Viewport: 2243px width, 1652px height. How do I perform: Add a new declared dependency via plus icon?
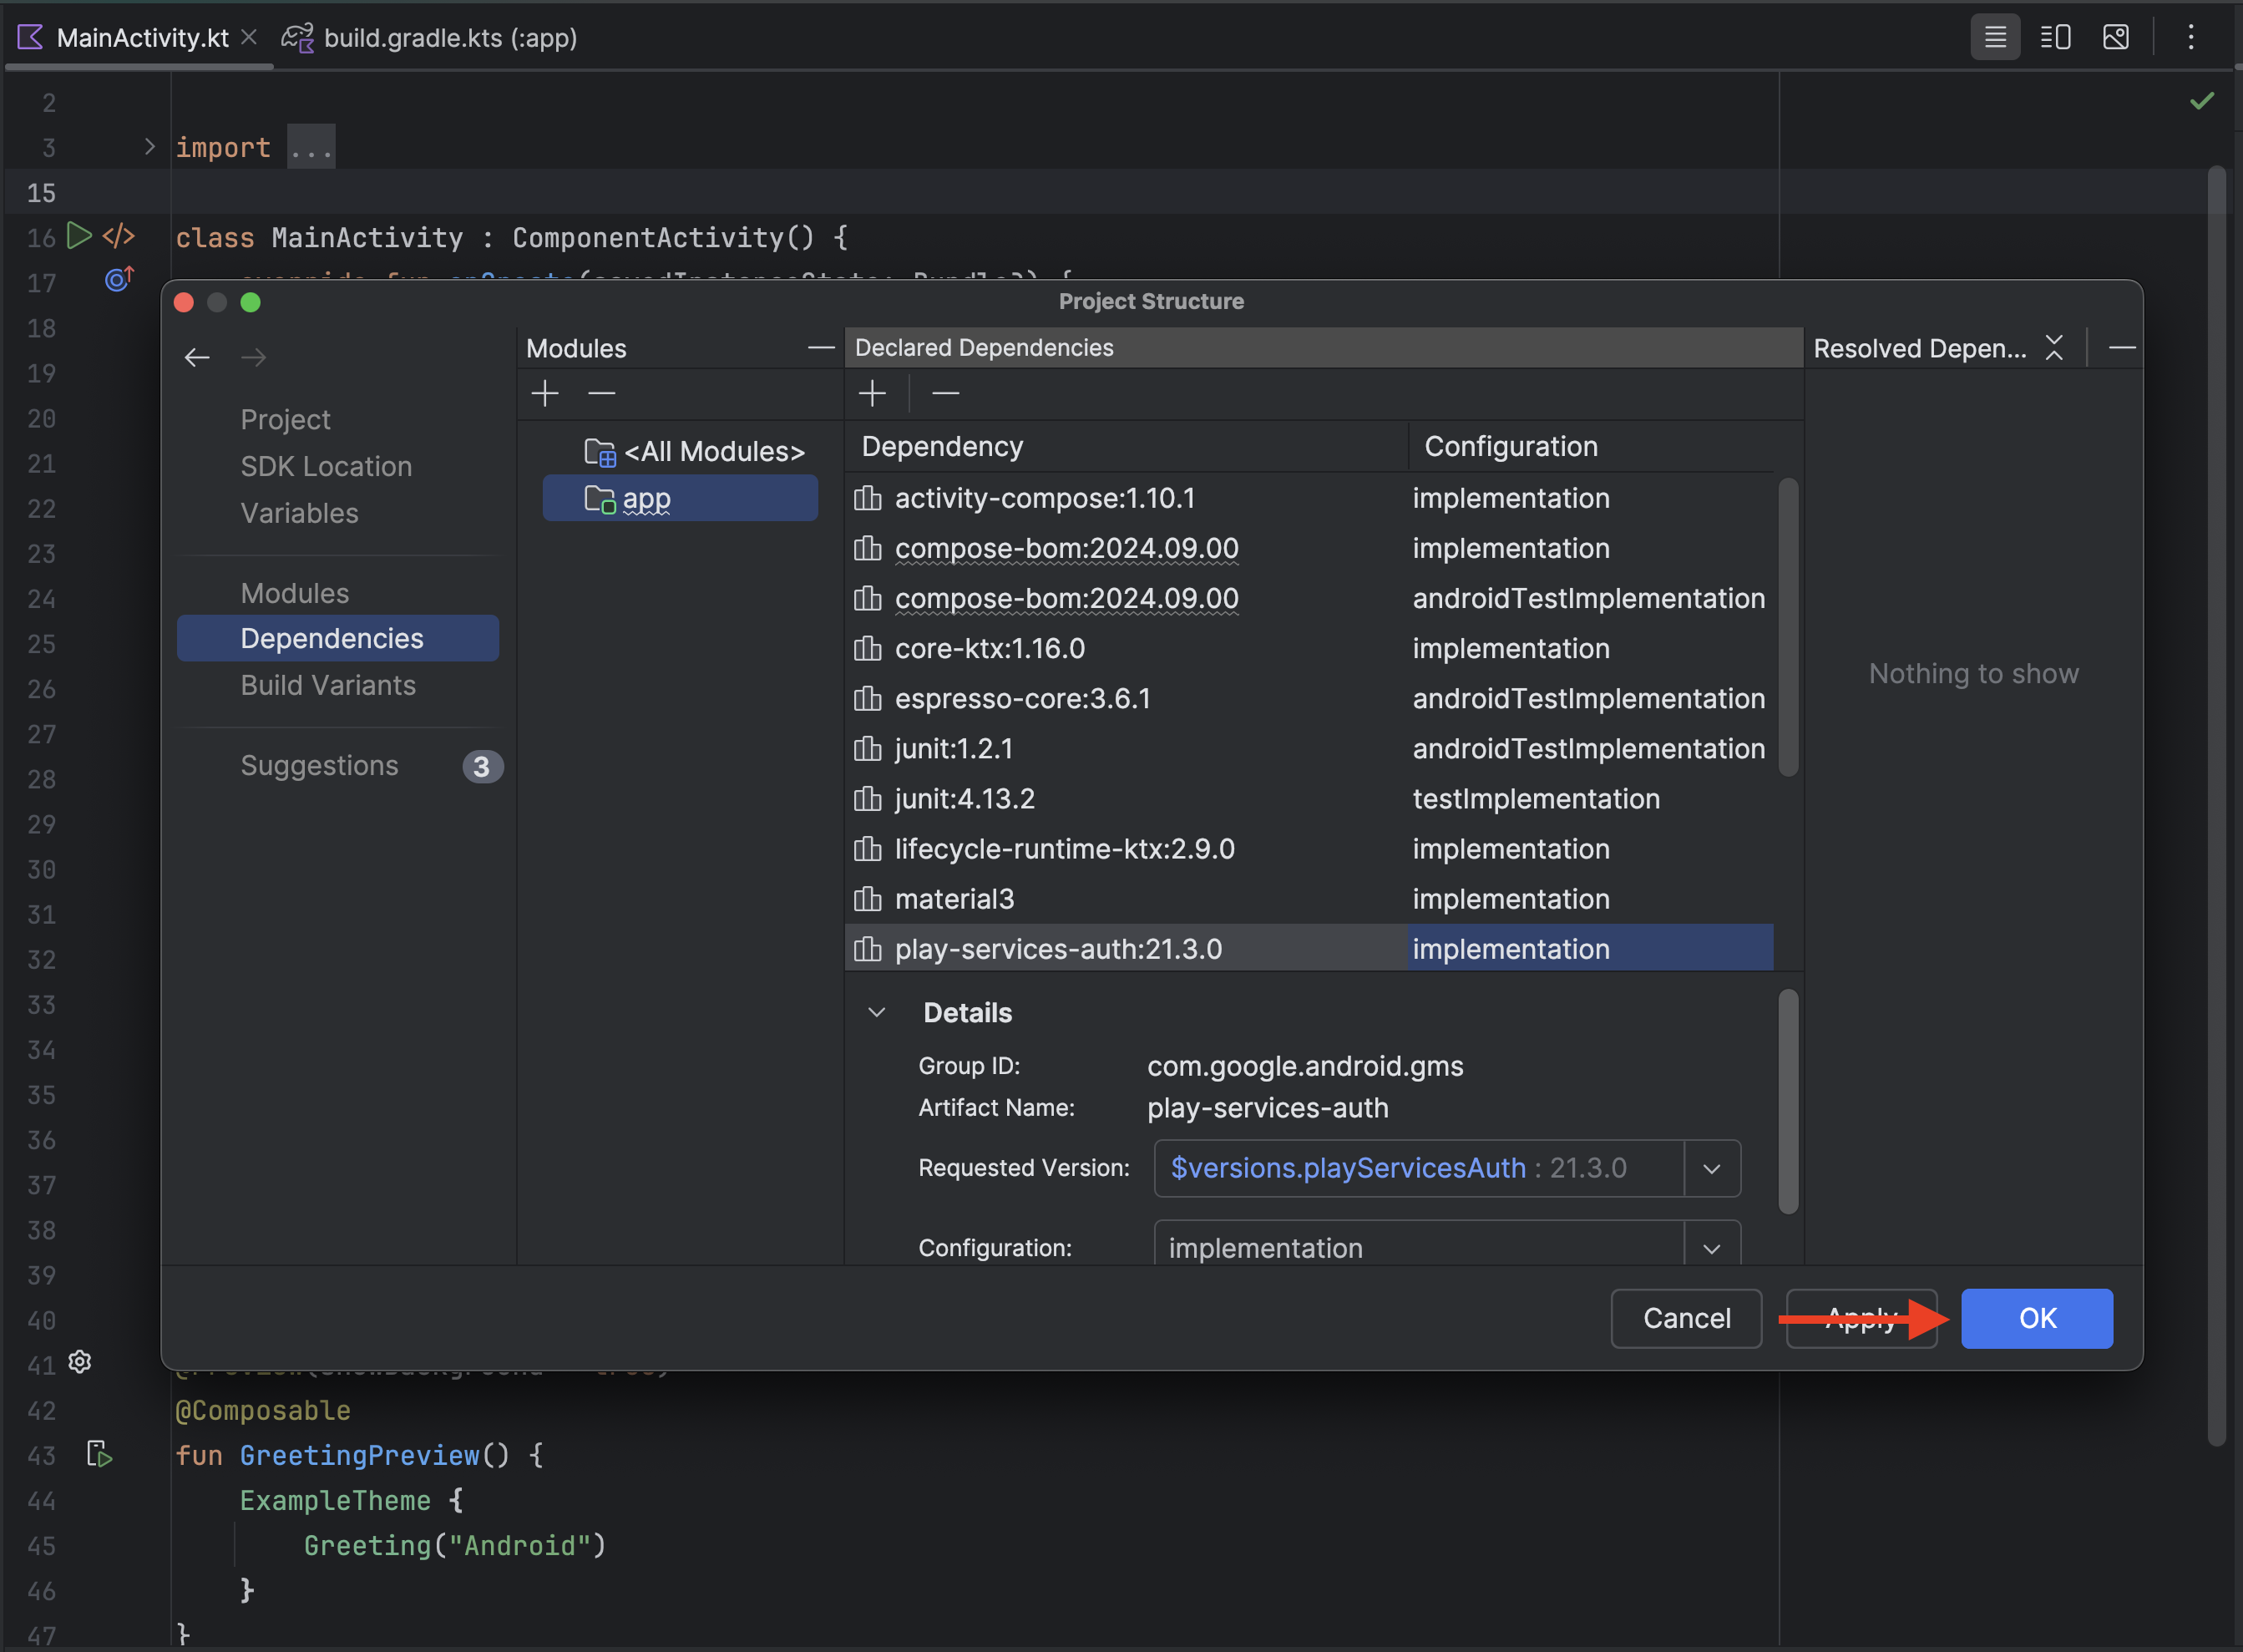coord(872,393)
